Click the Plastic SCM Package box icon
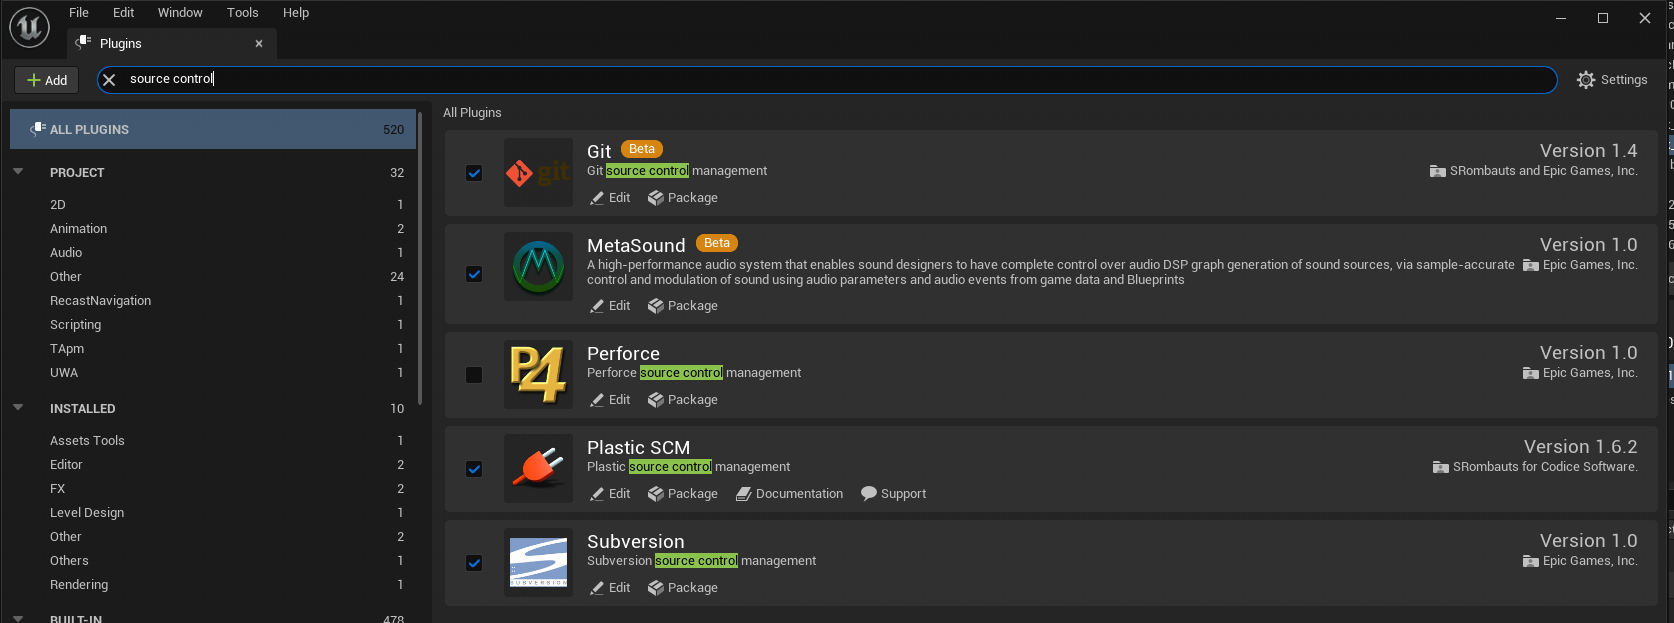 click(656, 494)
